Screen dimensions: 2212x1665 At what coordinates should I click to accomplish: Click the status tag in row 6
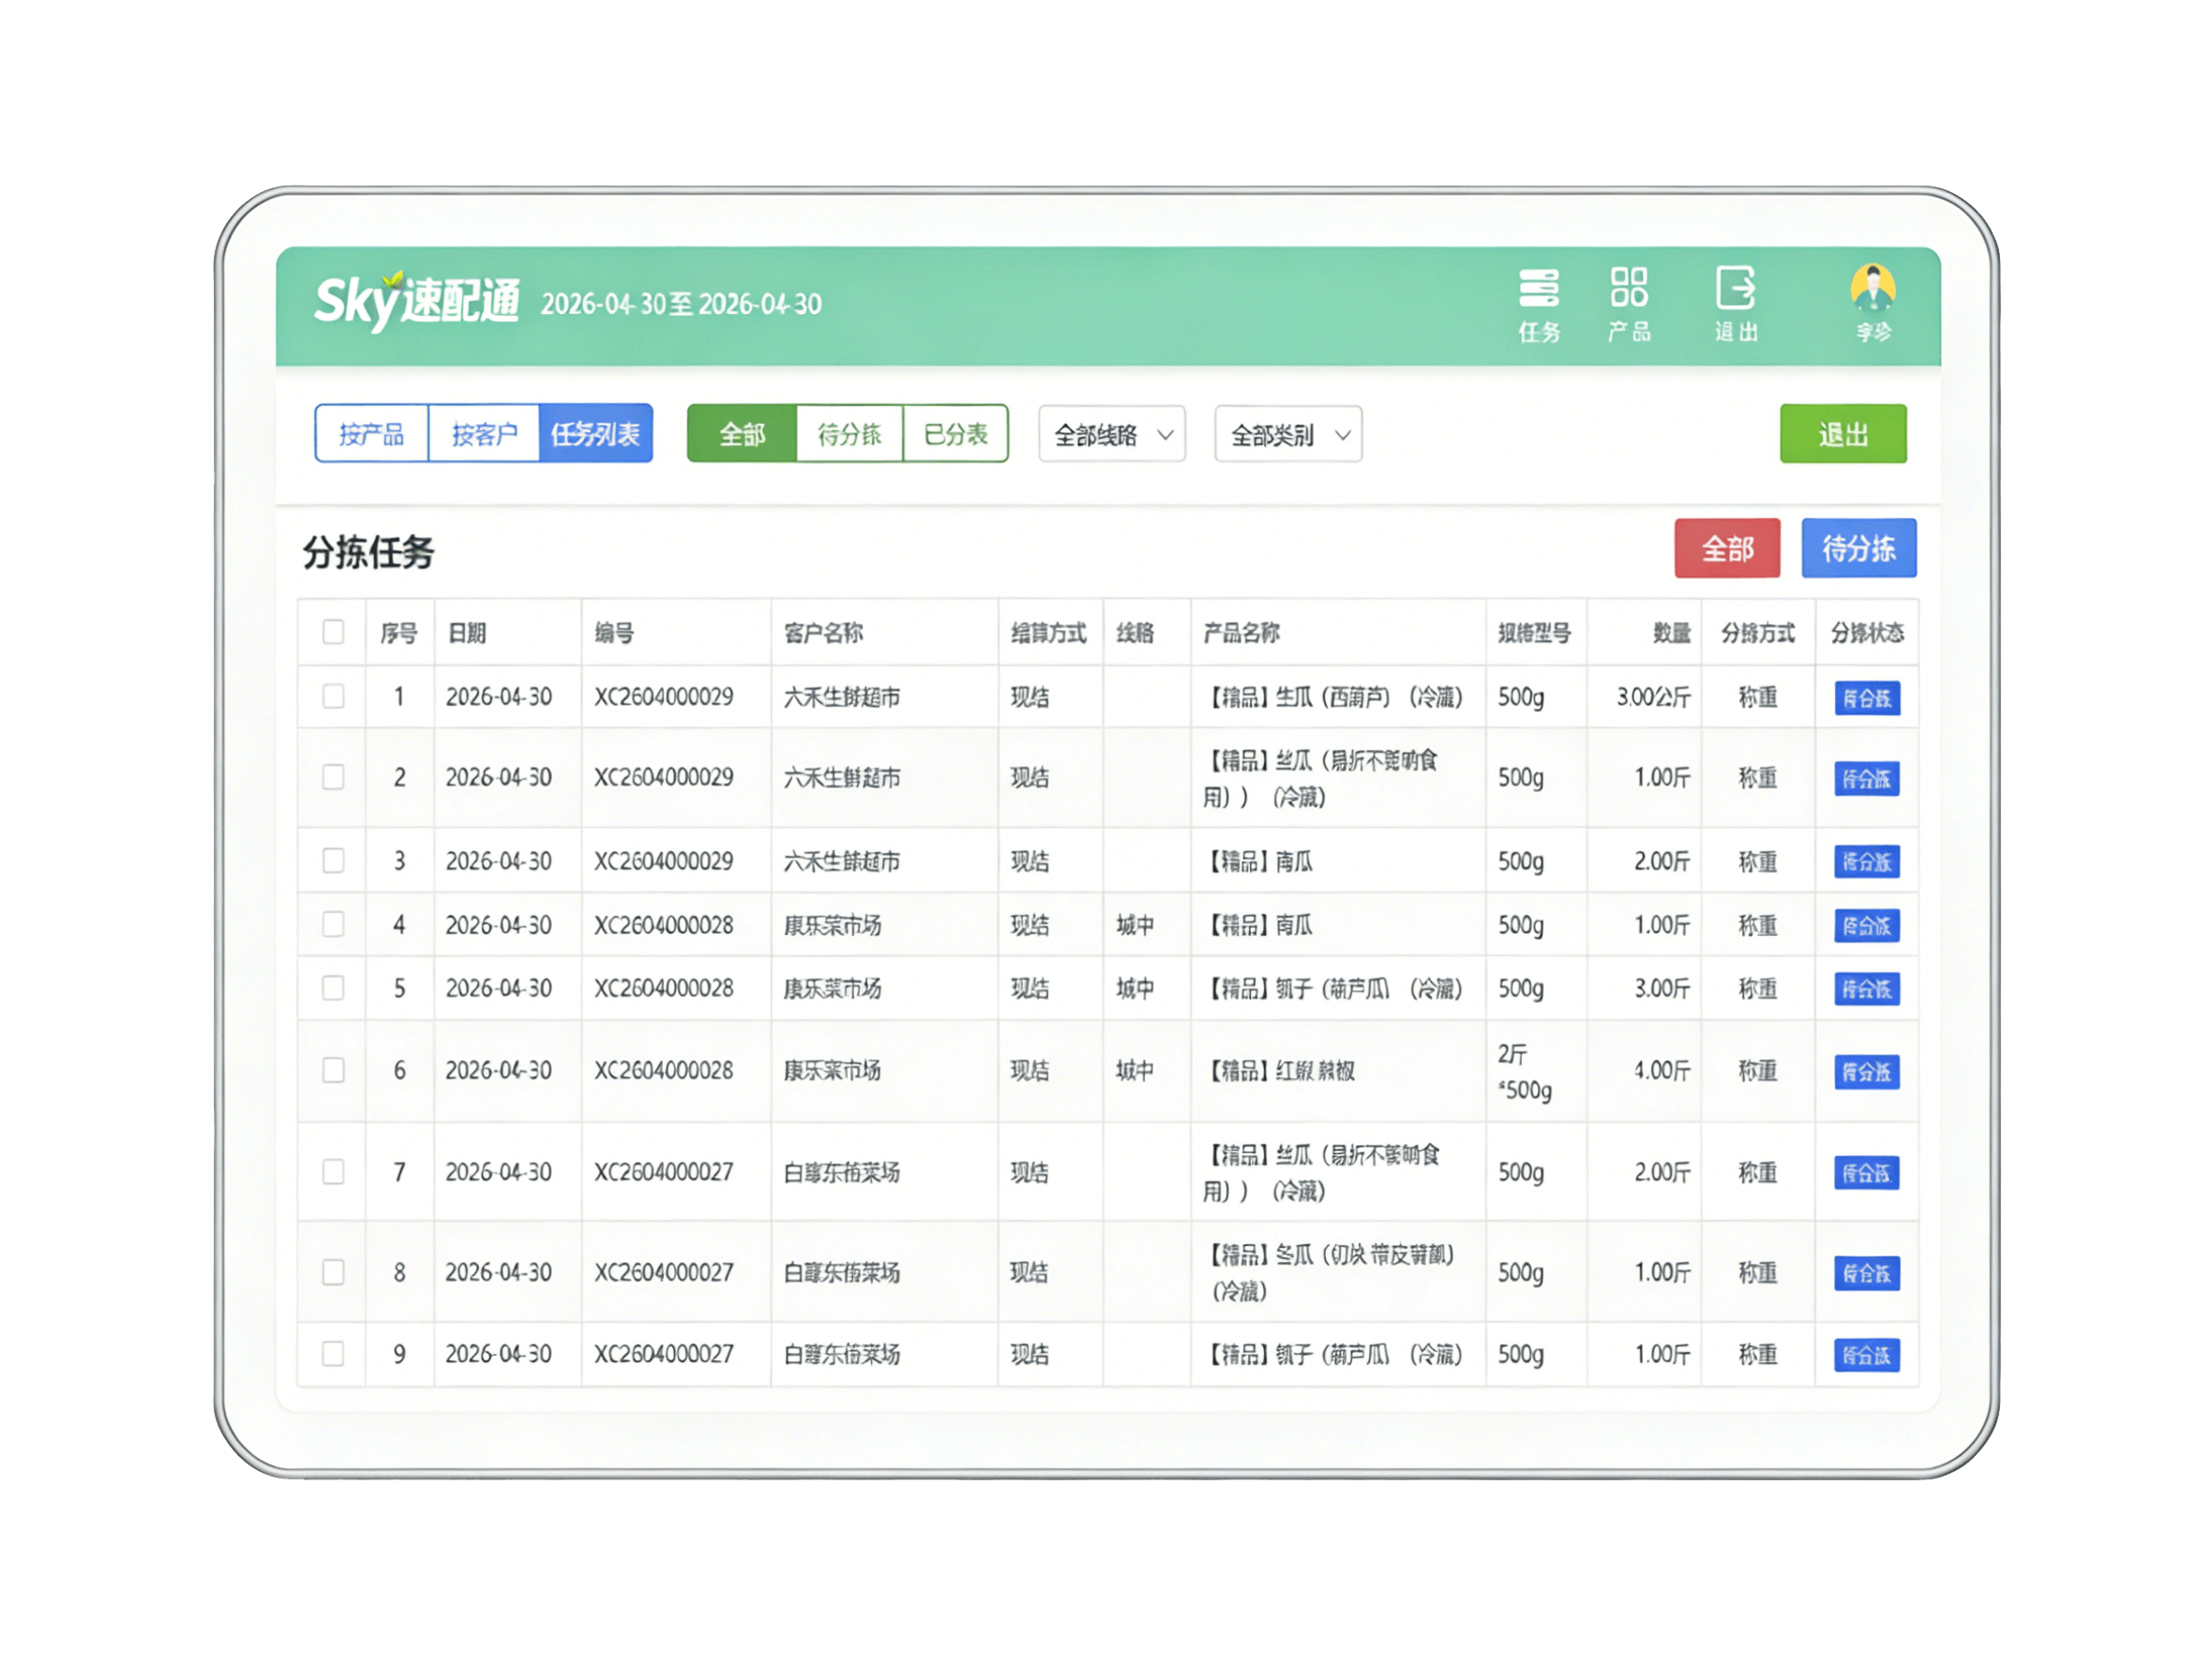[x=1867, y=1072]
